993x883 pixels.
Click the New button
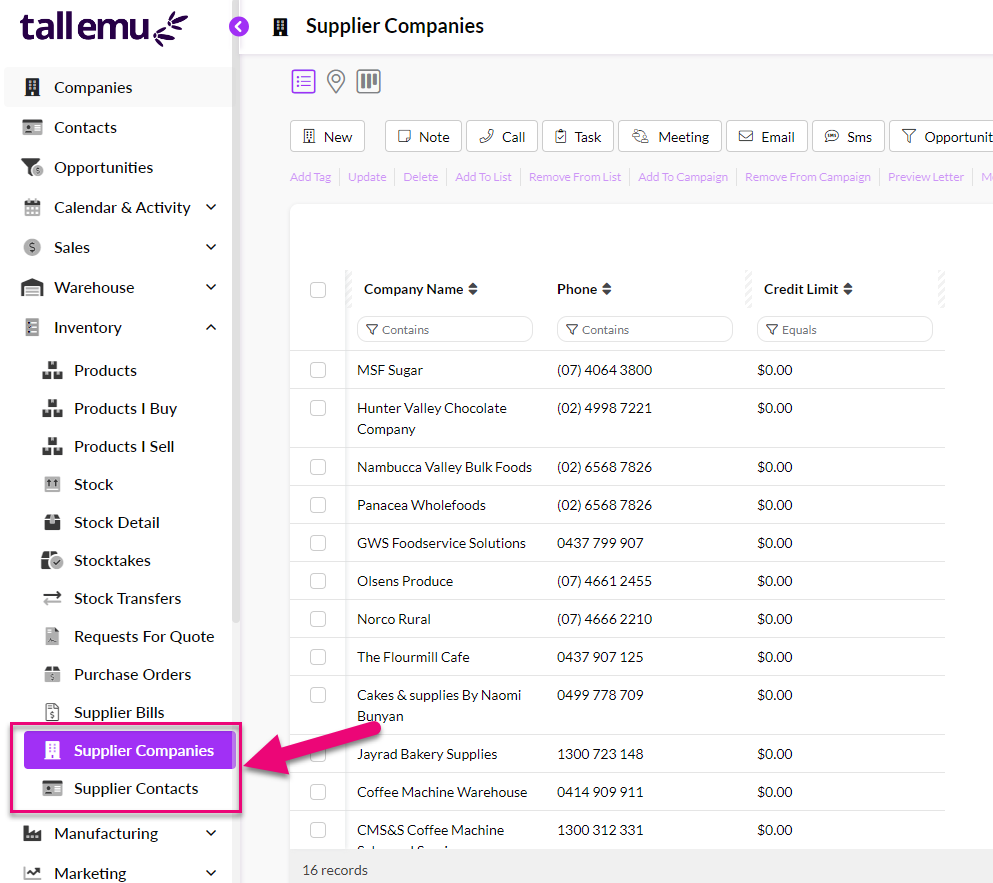(327, 137)
